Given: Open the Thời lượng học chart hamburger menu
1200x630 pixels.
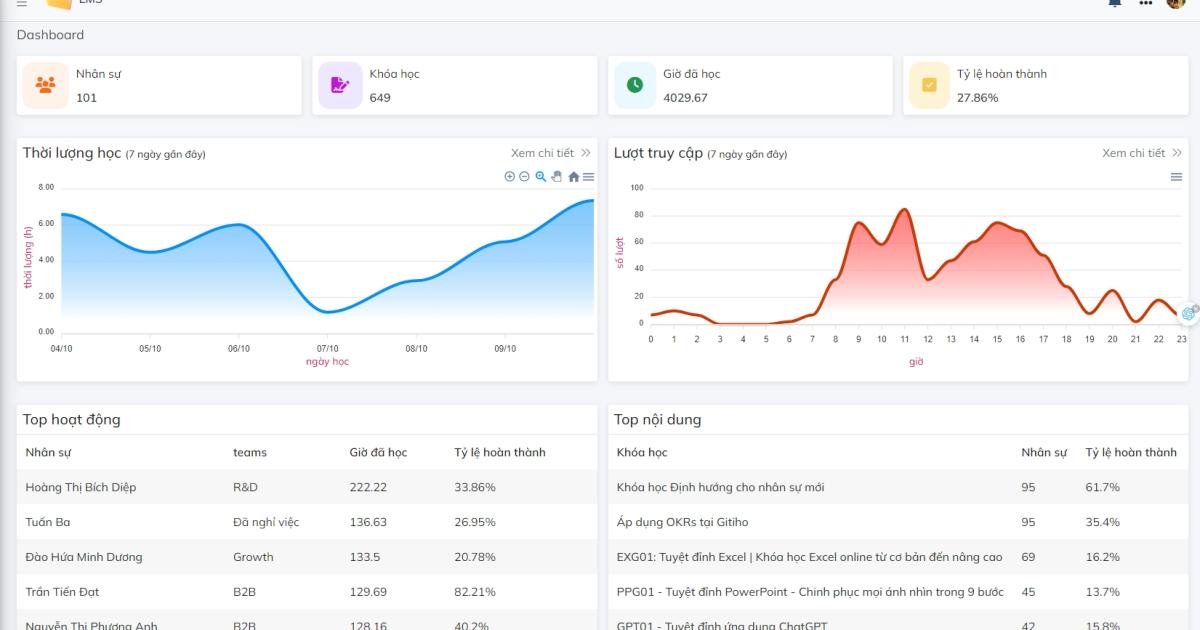Looking at the screenshot, I should (588, 177).
